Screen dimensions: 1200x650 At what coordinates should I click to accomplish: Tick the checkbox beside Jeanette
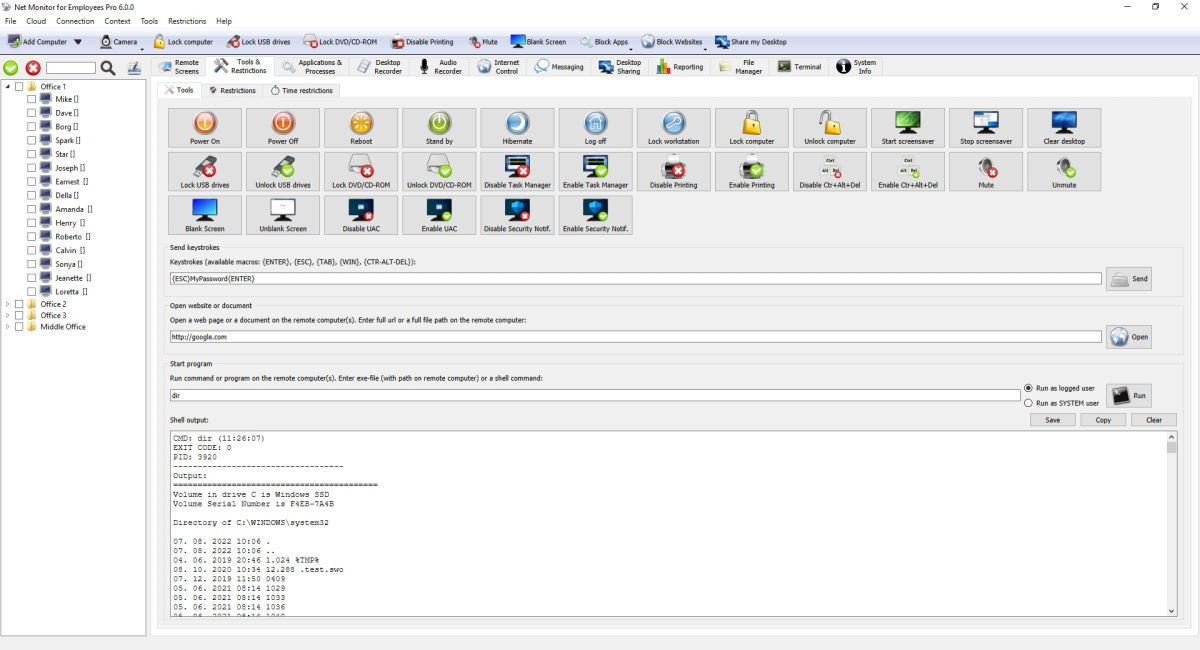click(30, 277)
